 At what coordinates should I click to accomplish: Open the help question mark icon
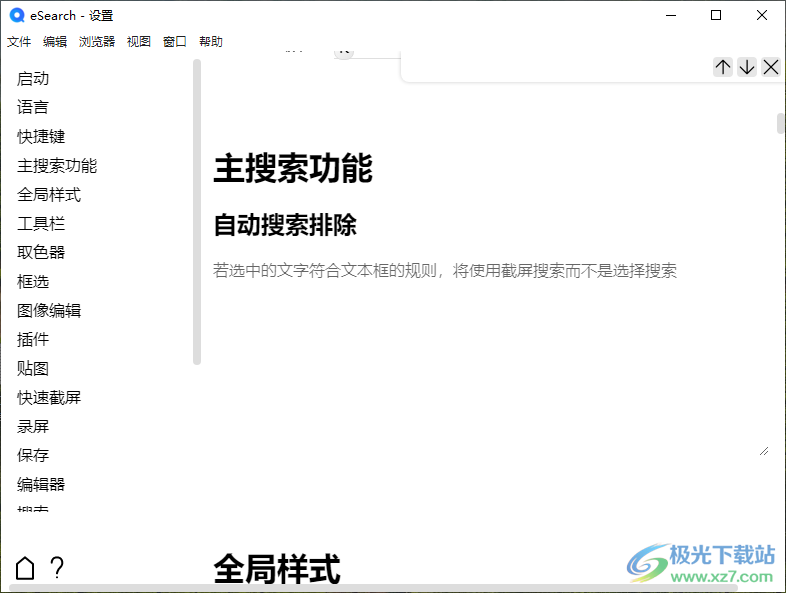click(57, 568)
